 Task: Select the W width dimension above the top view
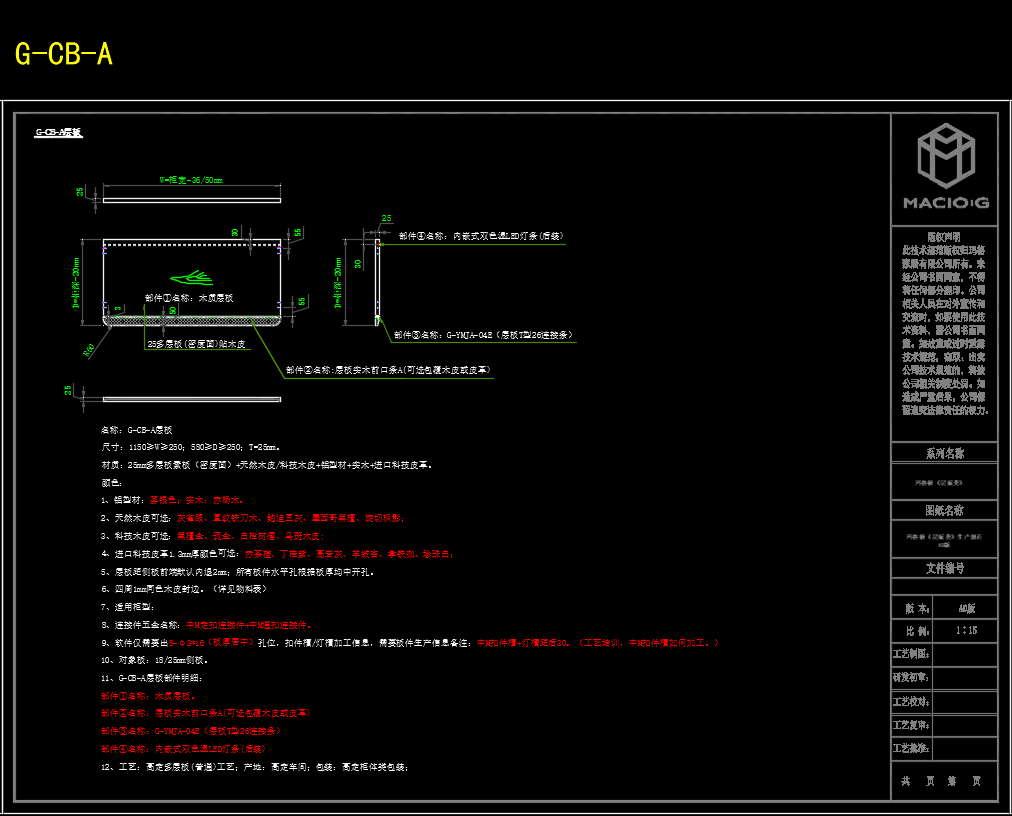(191, 181)
